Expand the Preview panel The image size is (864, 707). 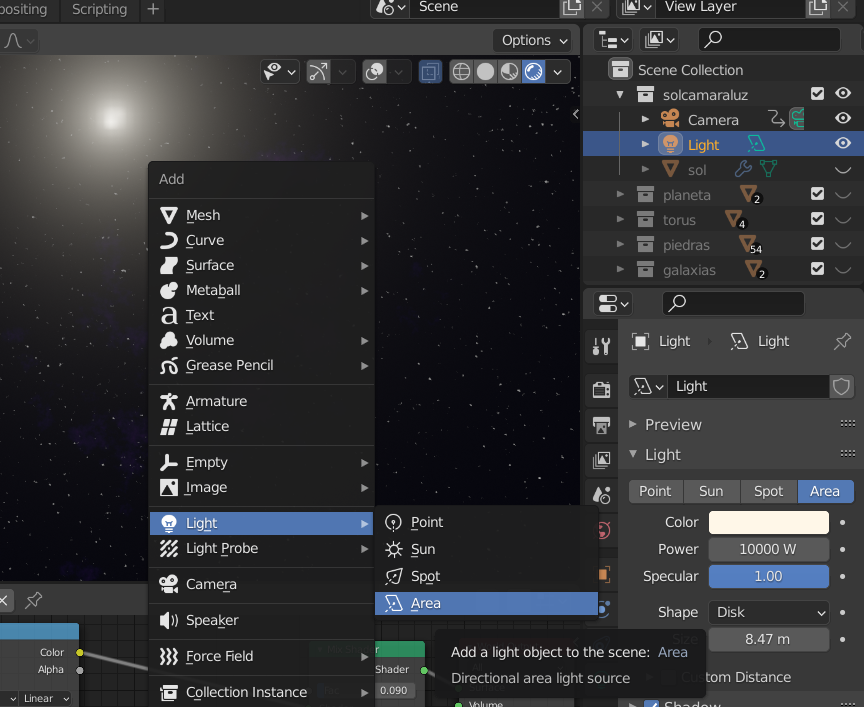pos(673,424)
